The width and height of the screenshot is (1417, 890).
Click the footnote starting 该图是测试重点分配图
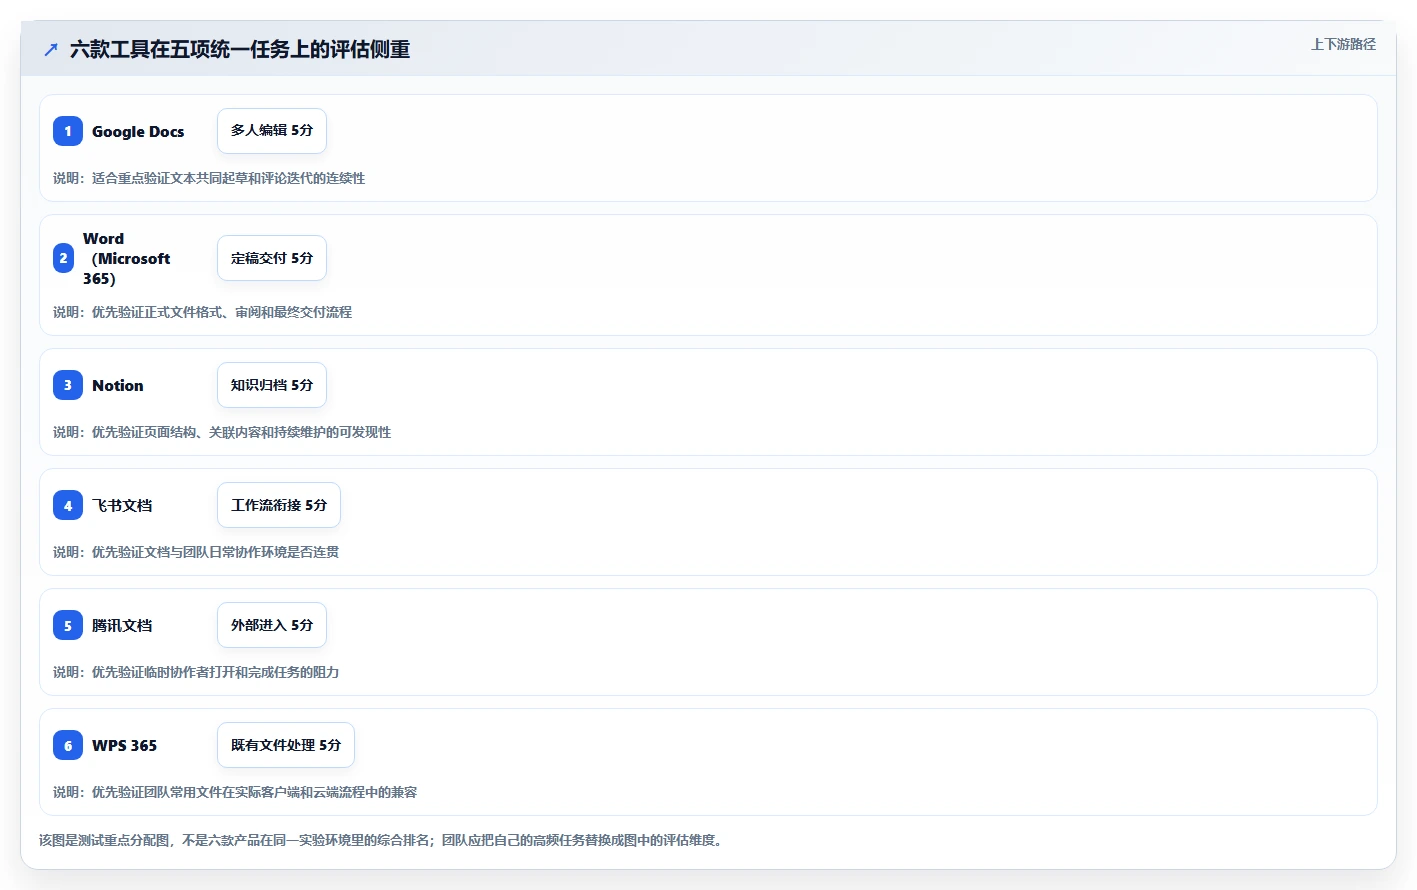point(384,840)
